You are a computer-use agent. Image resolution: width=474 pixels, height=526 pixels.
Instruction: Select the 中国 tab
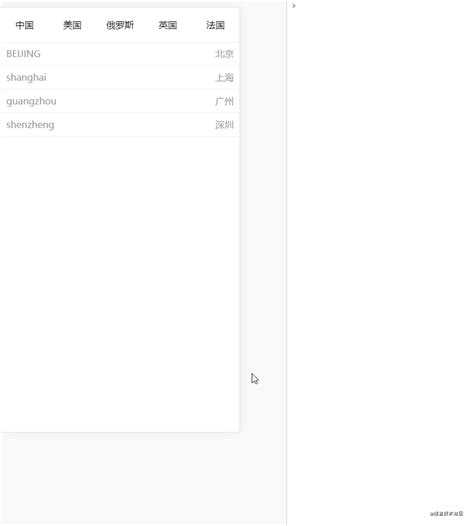click(24, 25)
